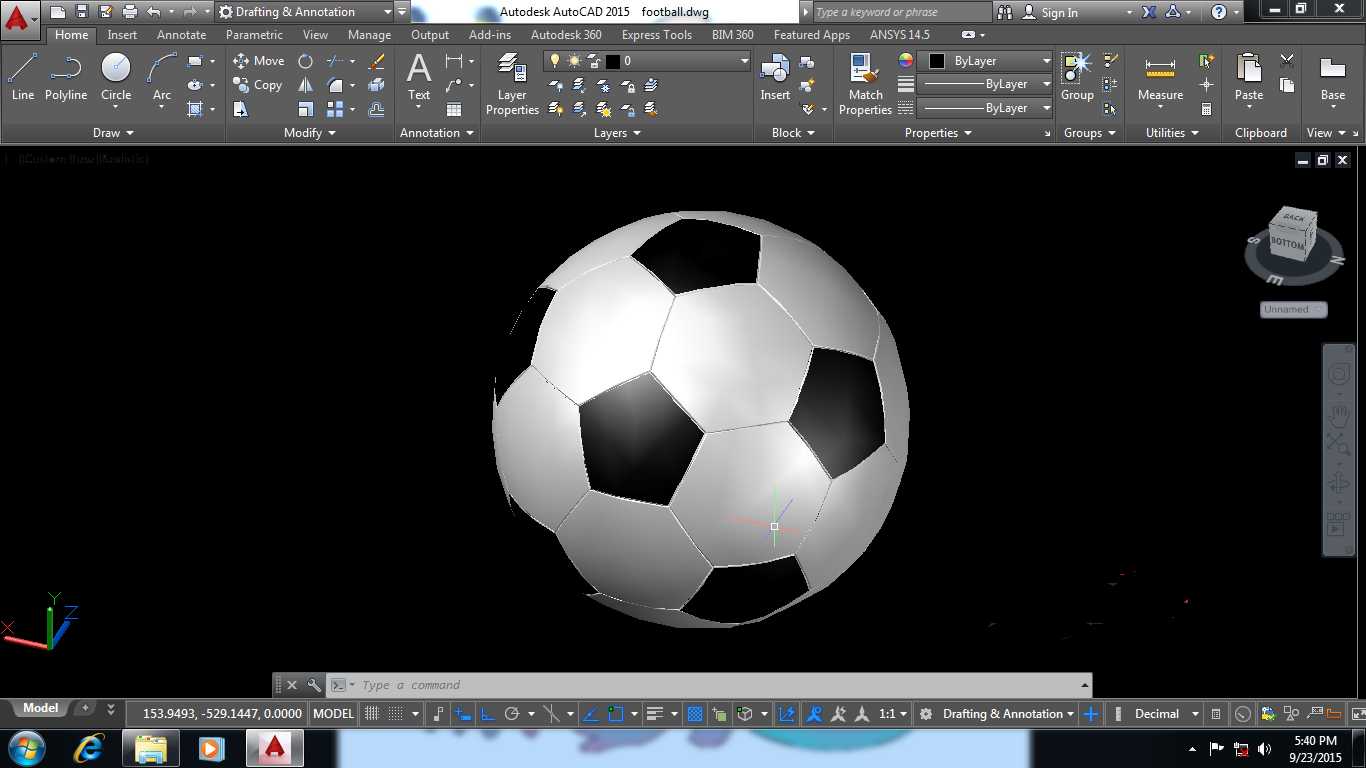Select the Circle drawing tool
Viewport: 1366px width, 768px height.
tap(116, 77)
